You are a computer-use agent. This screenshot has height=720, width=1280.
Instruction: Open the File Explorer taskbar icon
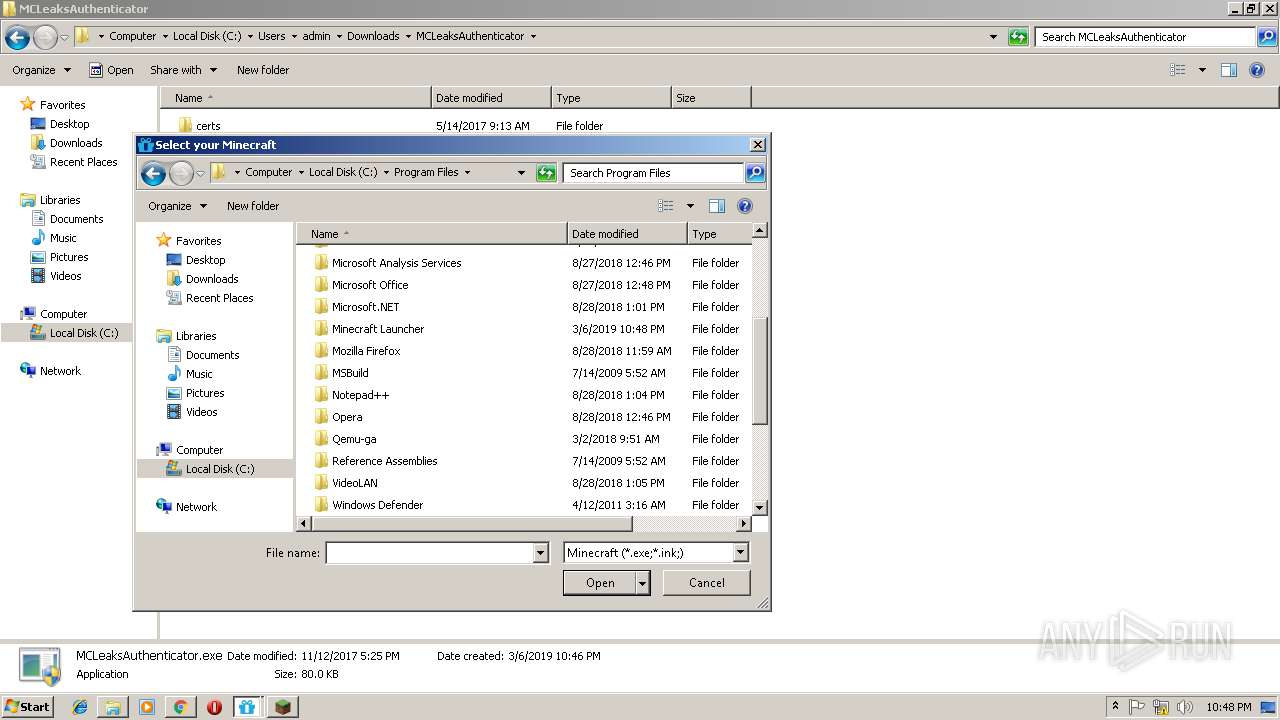(113, 707)
